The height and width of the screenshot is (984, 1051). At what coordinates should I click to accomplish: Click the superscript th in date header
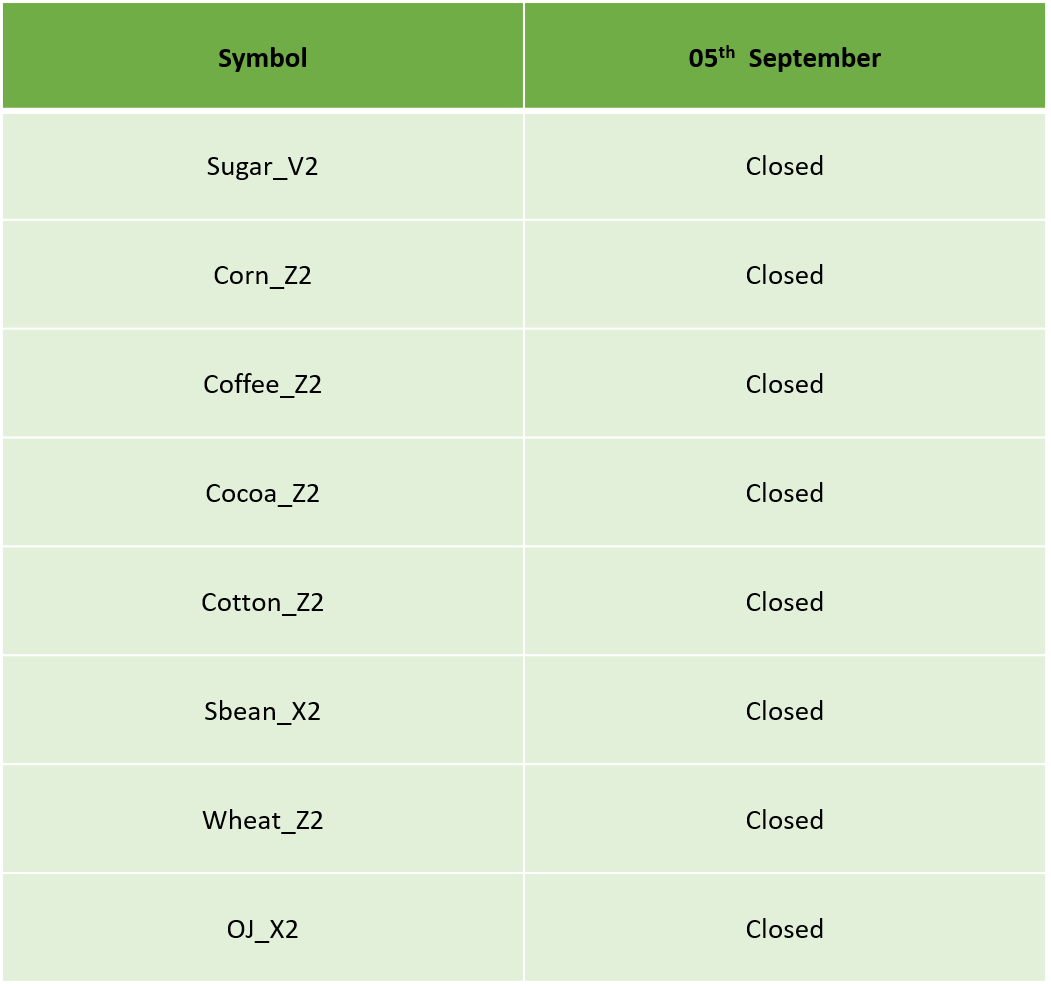[727, 52]
